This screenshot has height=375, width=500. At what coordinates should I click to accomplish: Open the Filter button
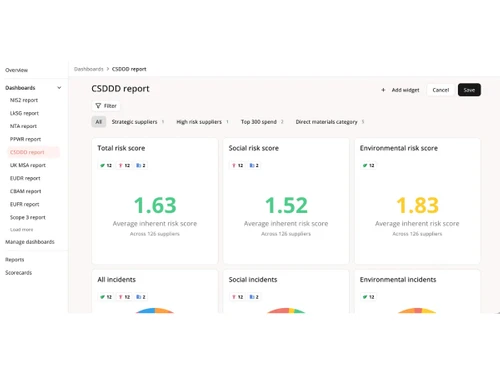pos(106,106)
